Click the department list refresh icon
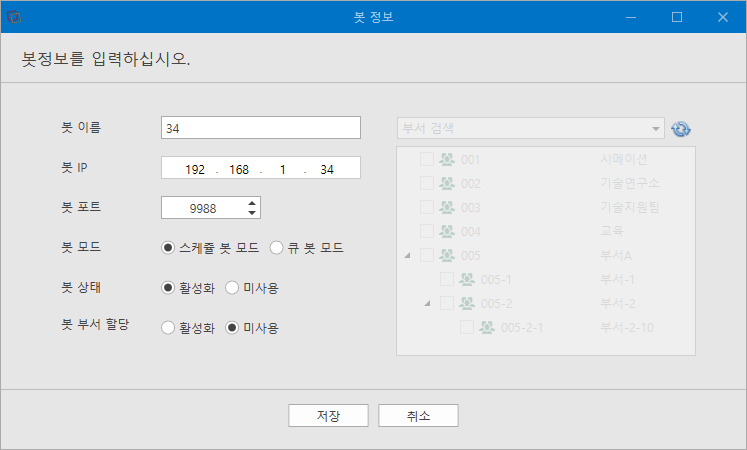The height and width of the screenshot is (450, 747). tap(681, 129)
